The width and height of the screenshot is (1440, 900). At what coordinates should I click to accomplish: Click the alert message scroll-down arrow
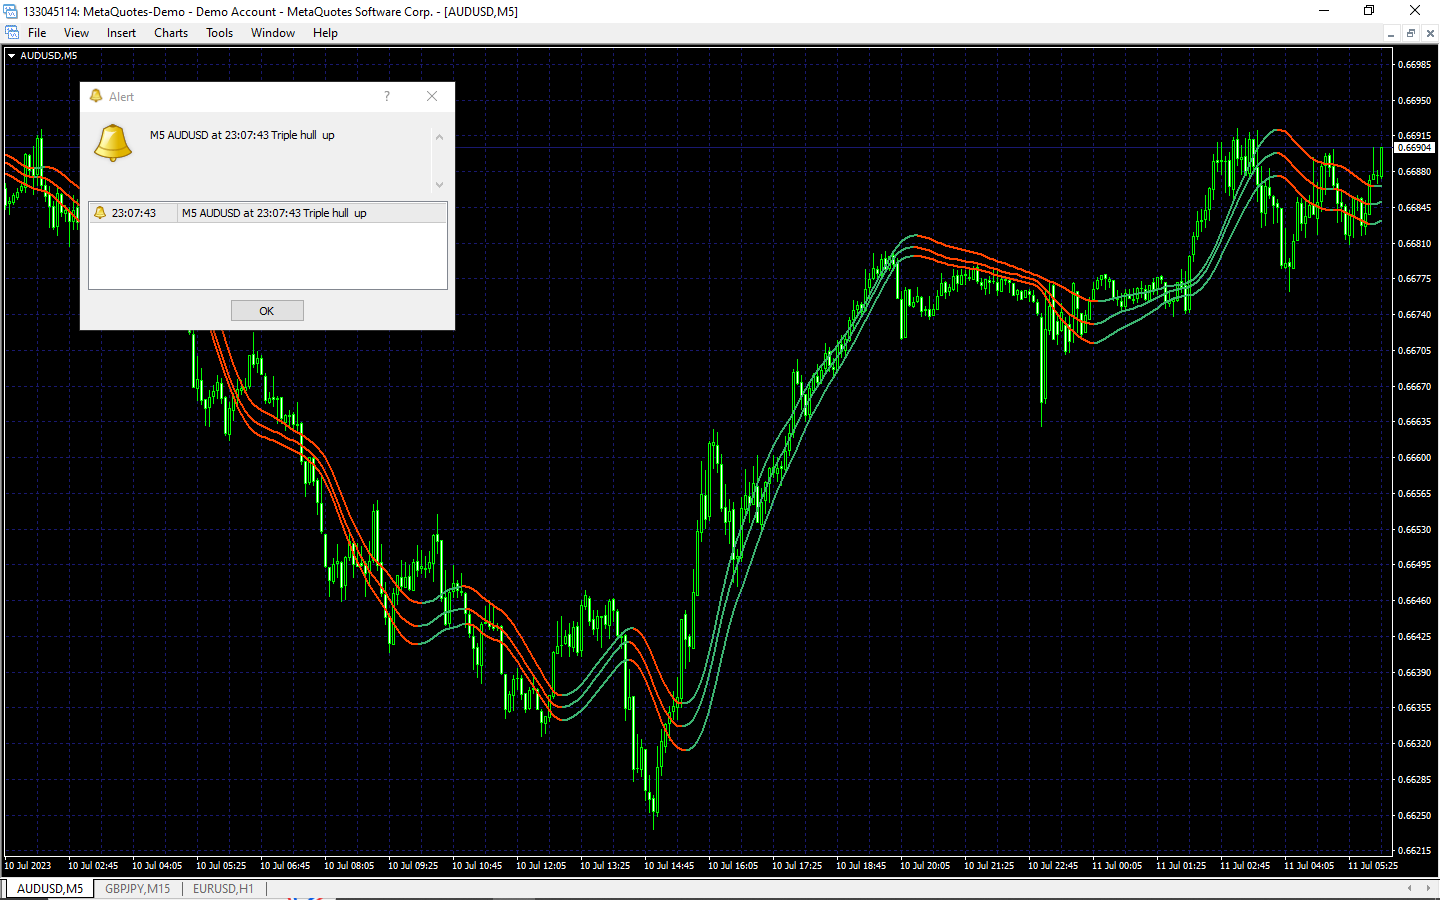pyautogui.click(x=439, y=185)
